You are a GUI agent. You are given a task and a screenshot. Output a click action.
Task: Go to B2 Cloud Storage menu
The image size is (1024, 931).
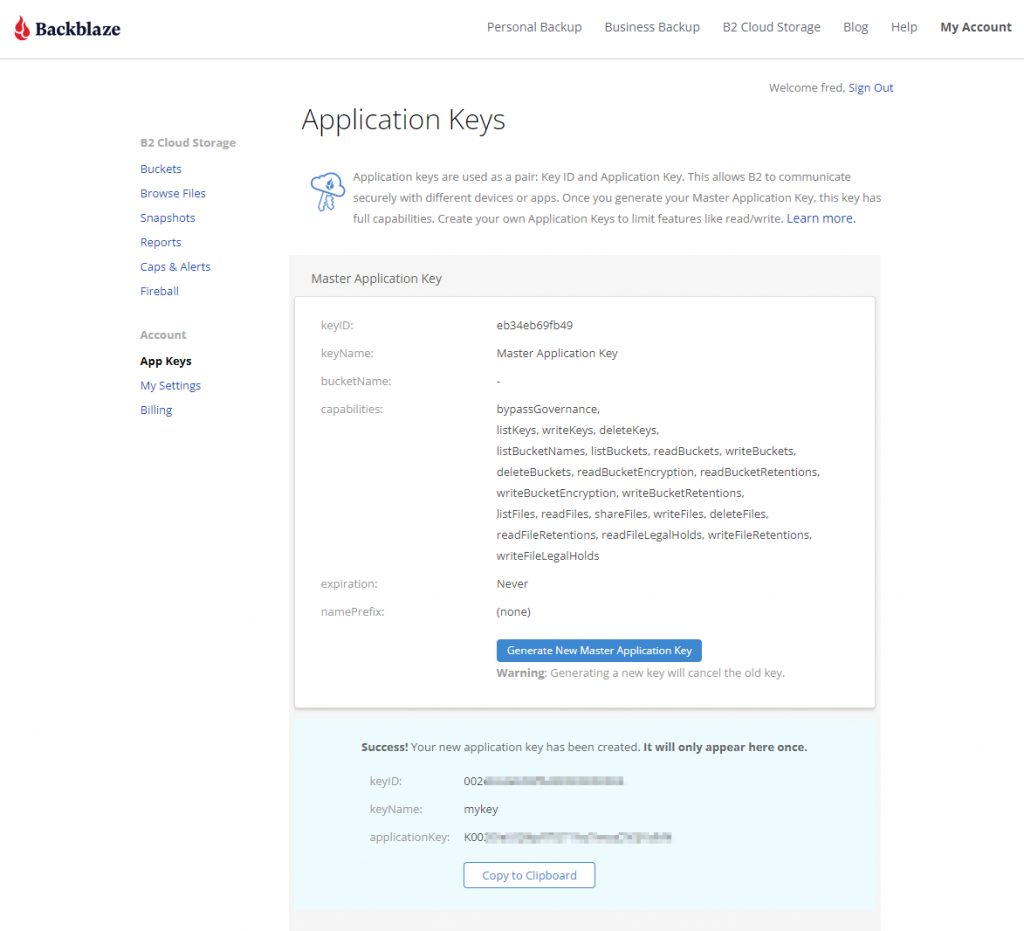pyautogui.click(x=771, y=27)
